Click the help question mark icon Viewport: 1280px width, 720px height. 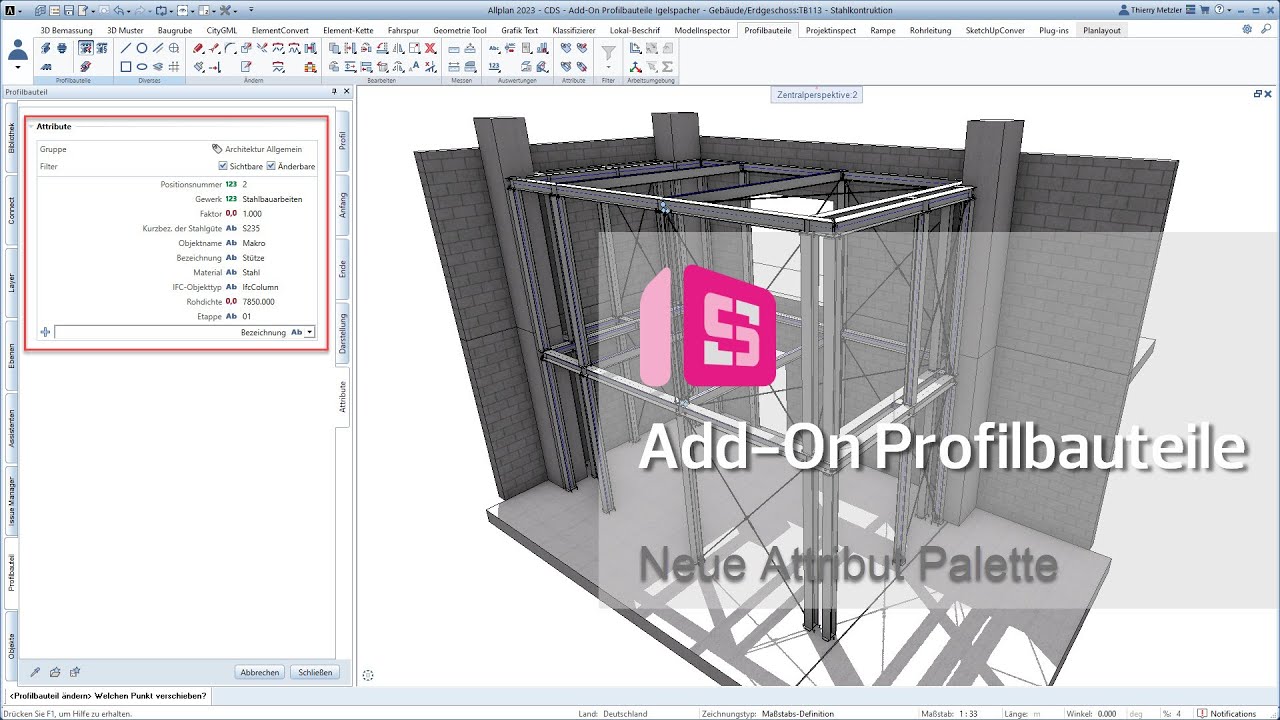(1219, 10)
